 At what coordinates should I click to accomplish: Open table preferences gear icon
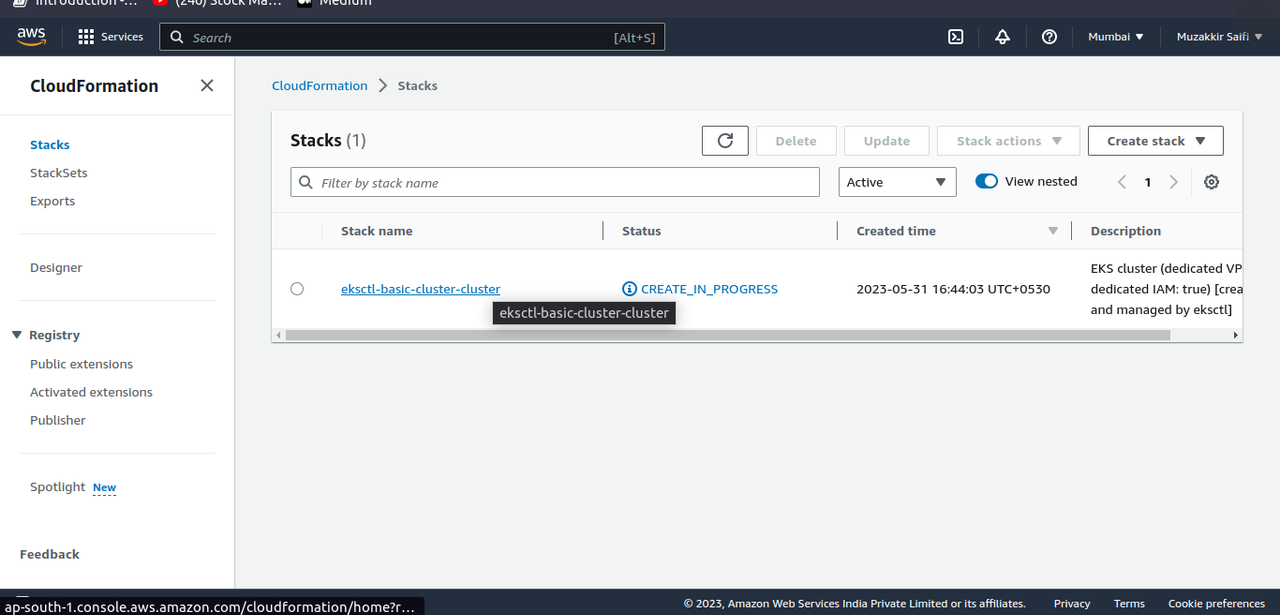(1211, 182)
